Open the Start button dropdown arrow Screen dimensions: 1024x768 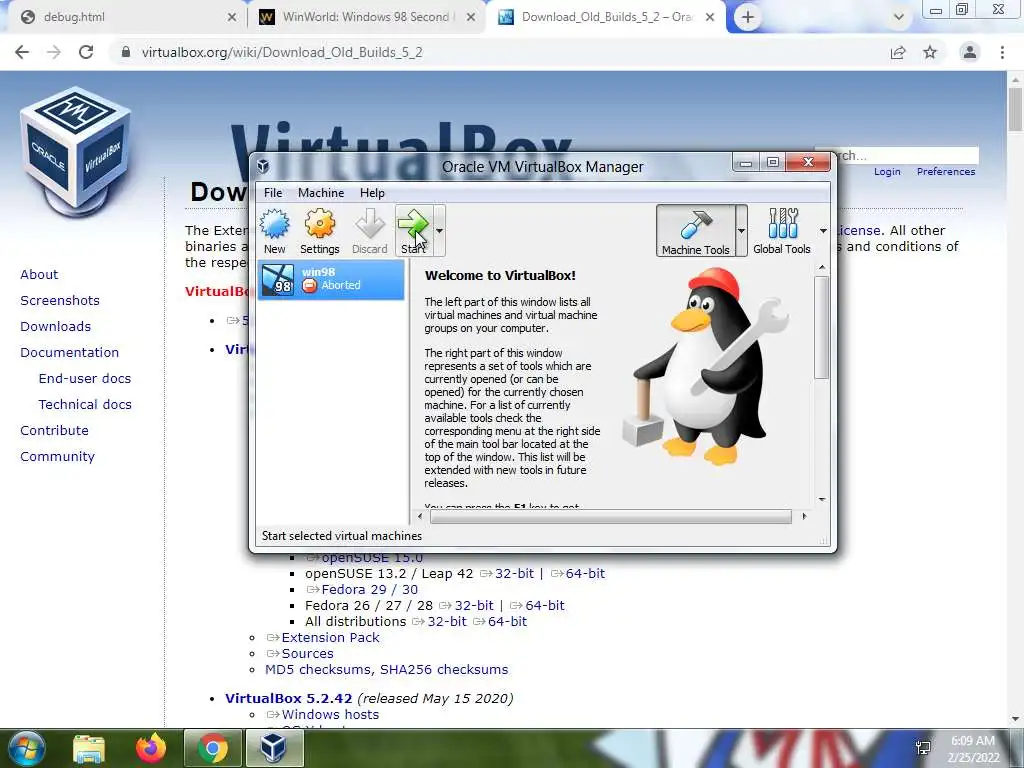point(440,231)
